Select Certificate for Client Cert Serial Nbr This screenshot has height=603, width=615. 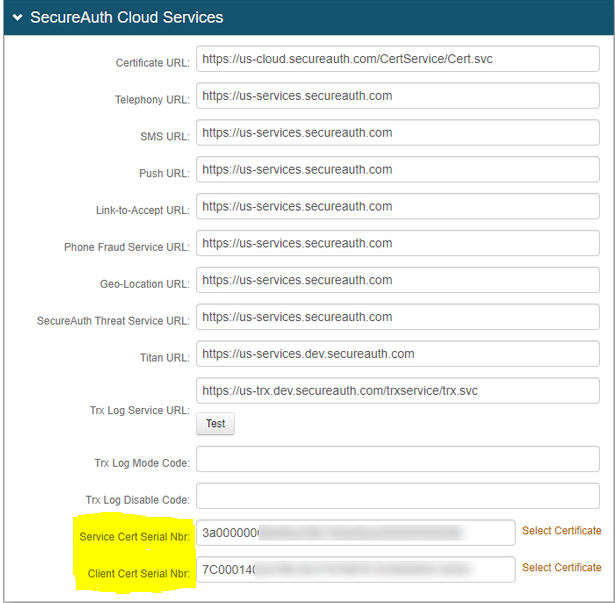561,568
